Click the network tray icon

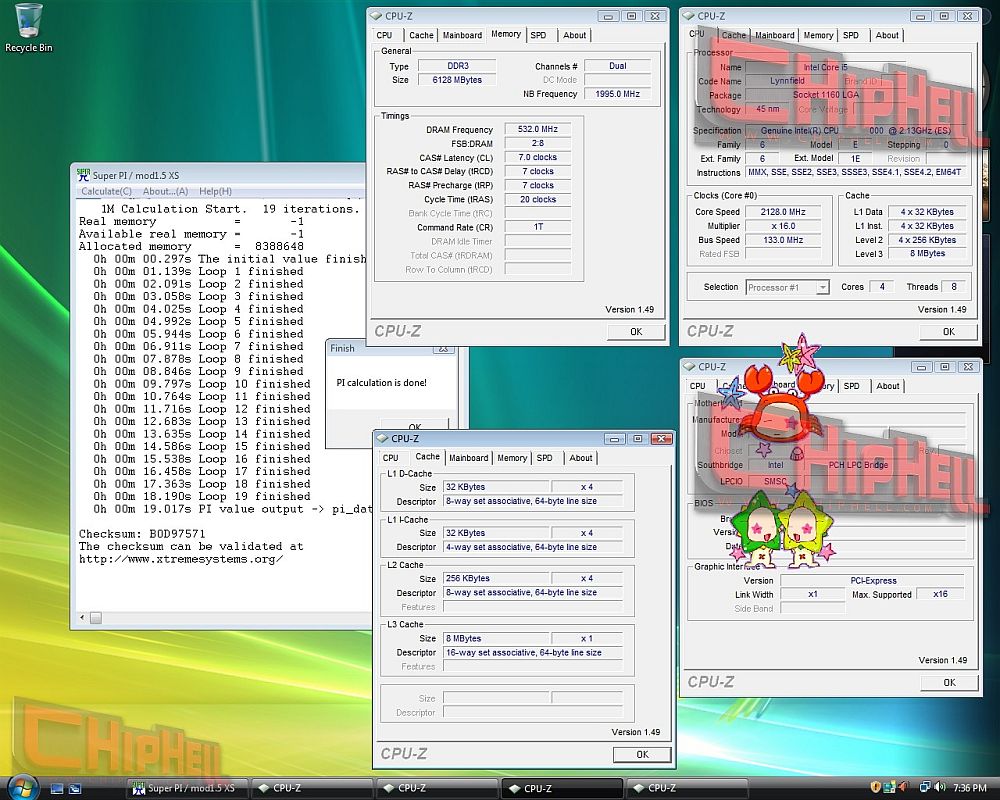[x=925, y=788]
